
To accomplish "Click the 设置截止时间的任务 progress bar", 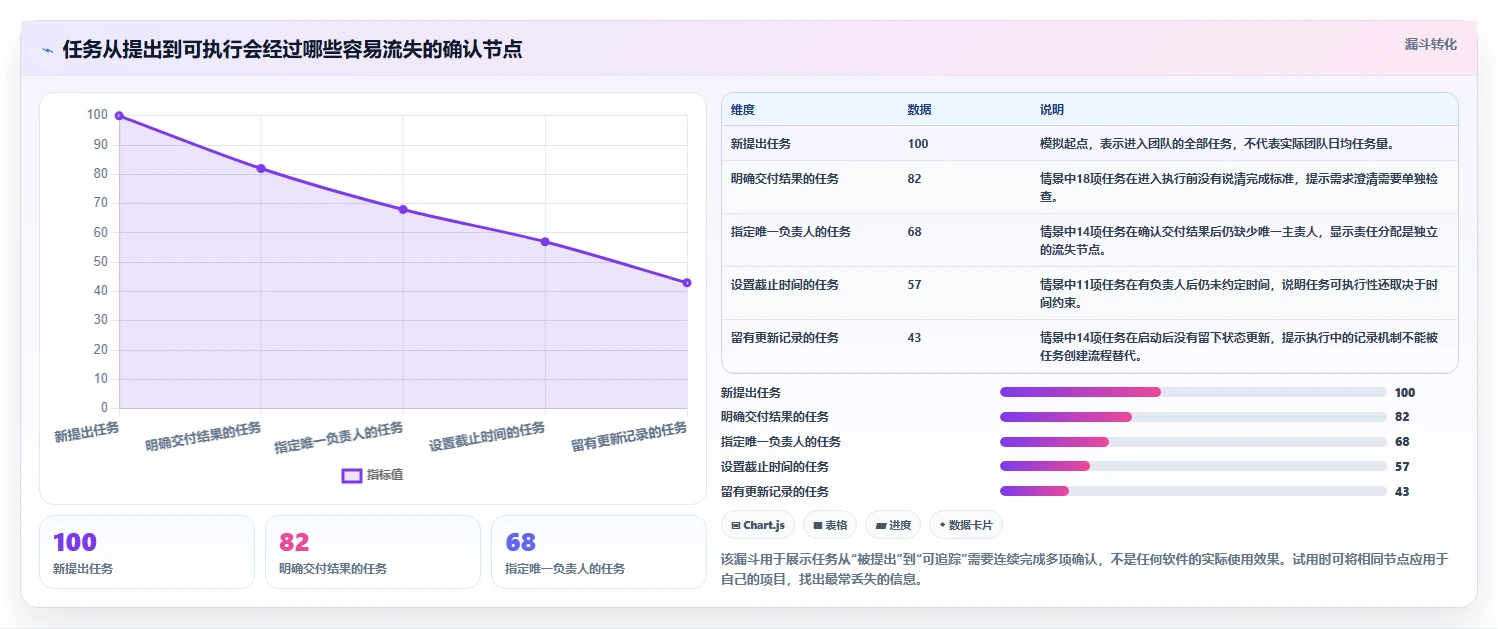I will click(x=1193, y=466).
